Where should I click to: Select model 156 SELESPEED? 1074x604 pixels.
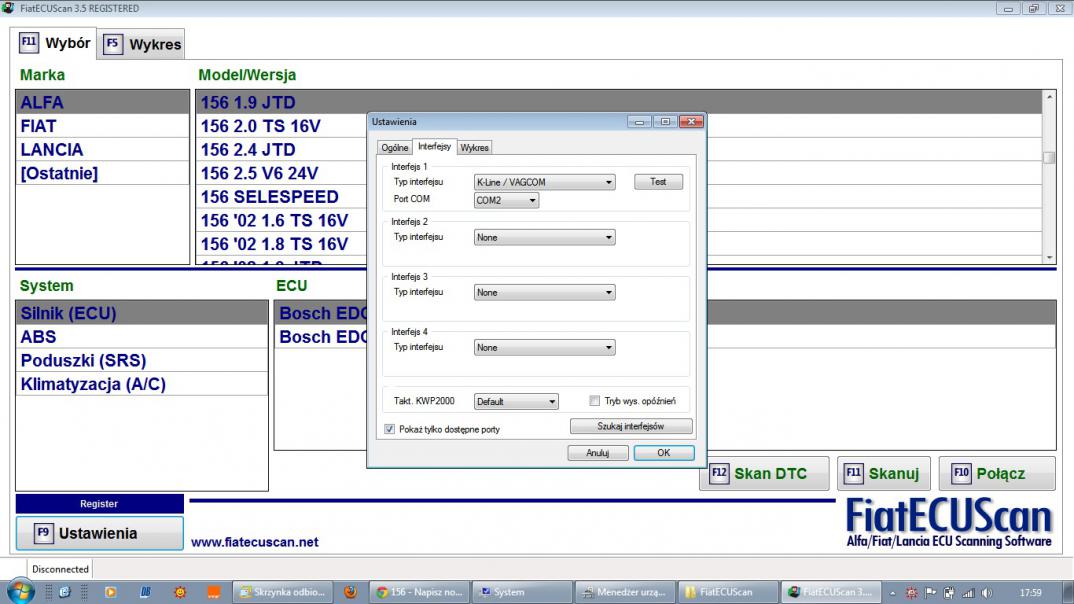(281, 197)
